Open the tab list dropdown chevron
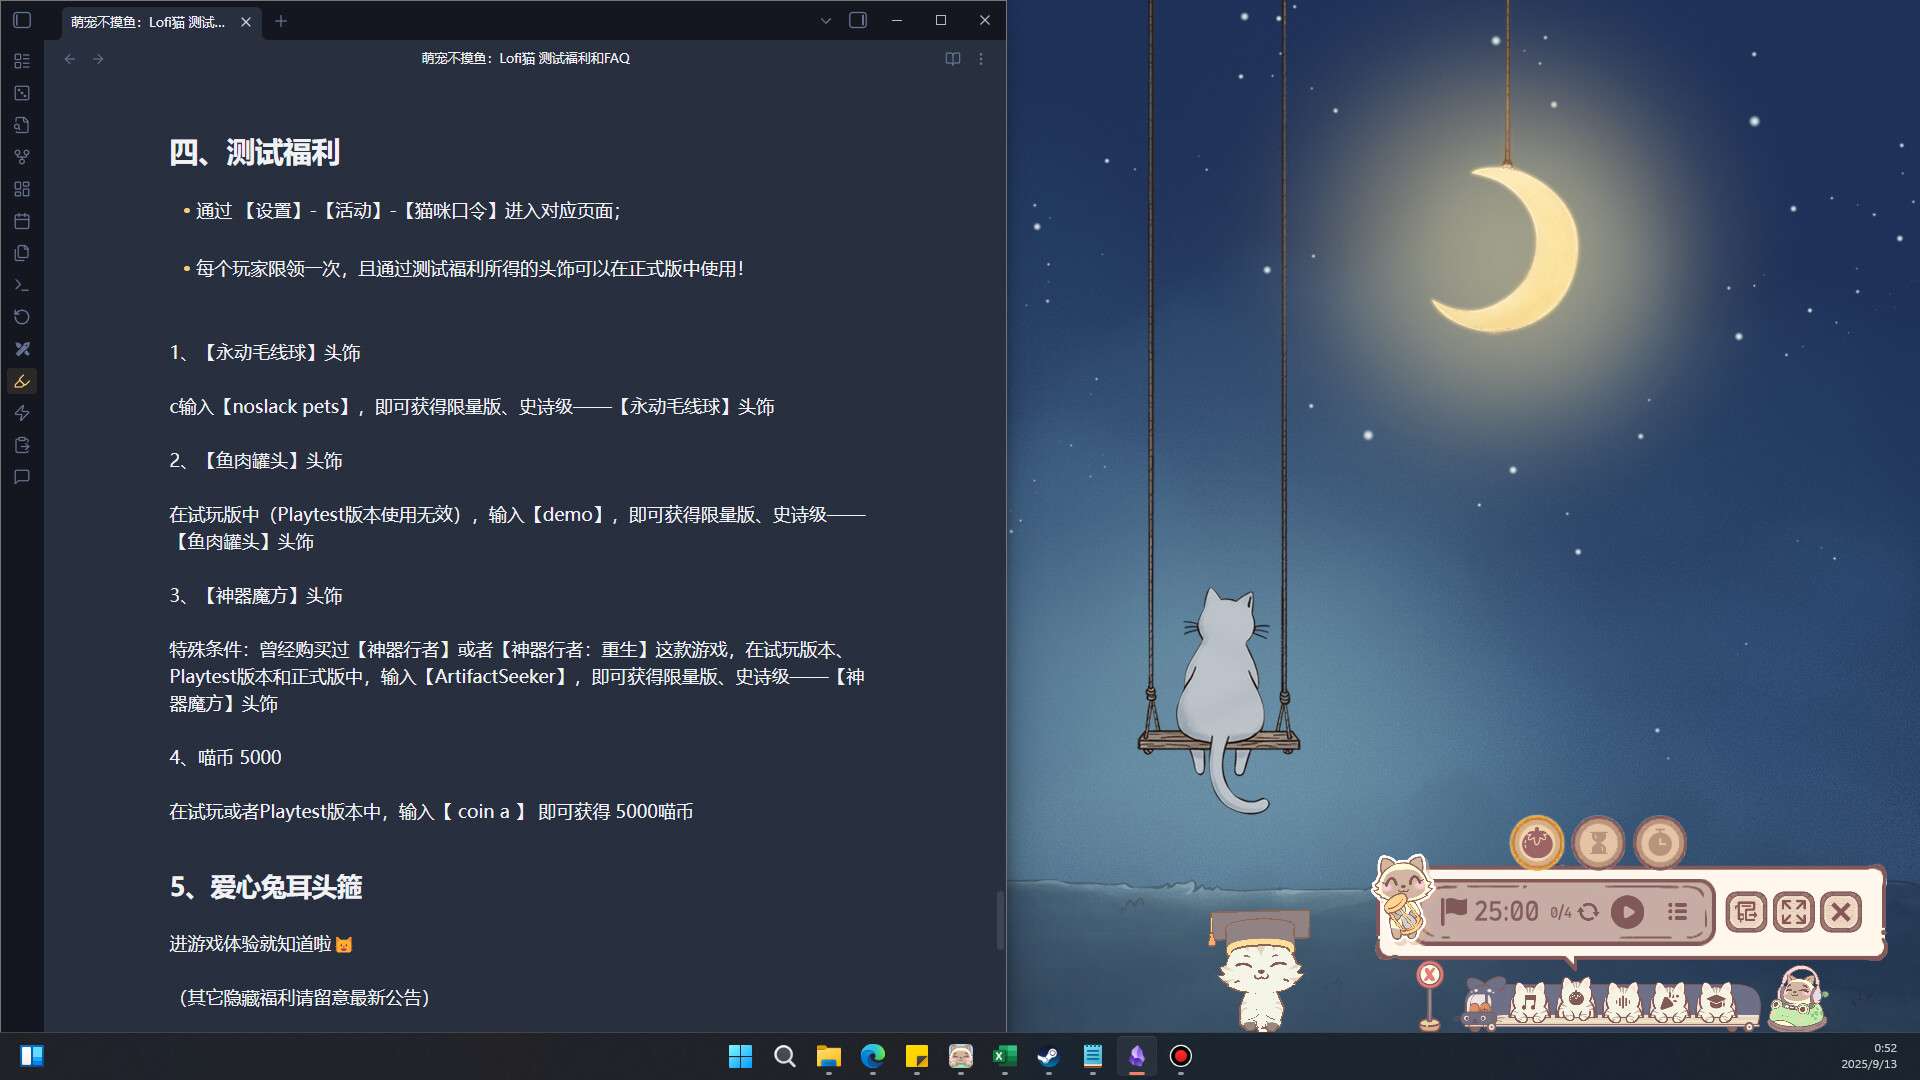Image resolution: width=1920 pixels, height=1080 pixels. click(824, 20)
